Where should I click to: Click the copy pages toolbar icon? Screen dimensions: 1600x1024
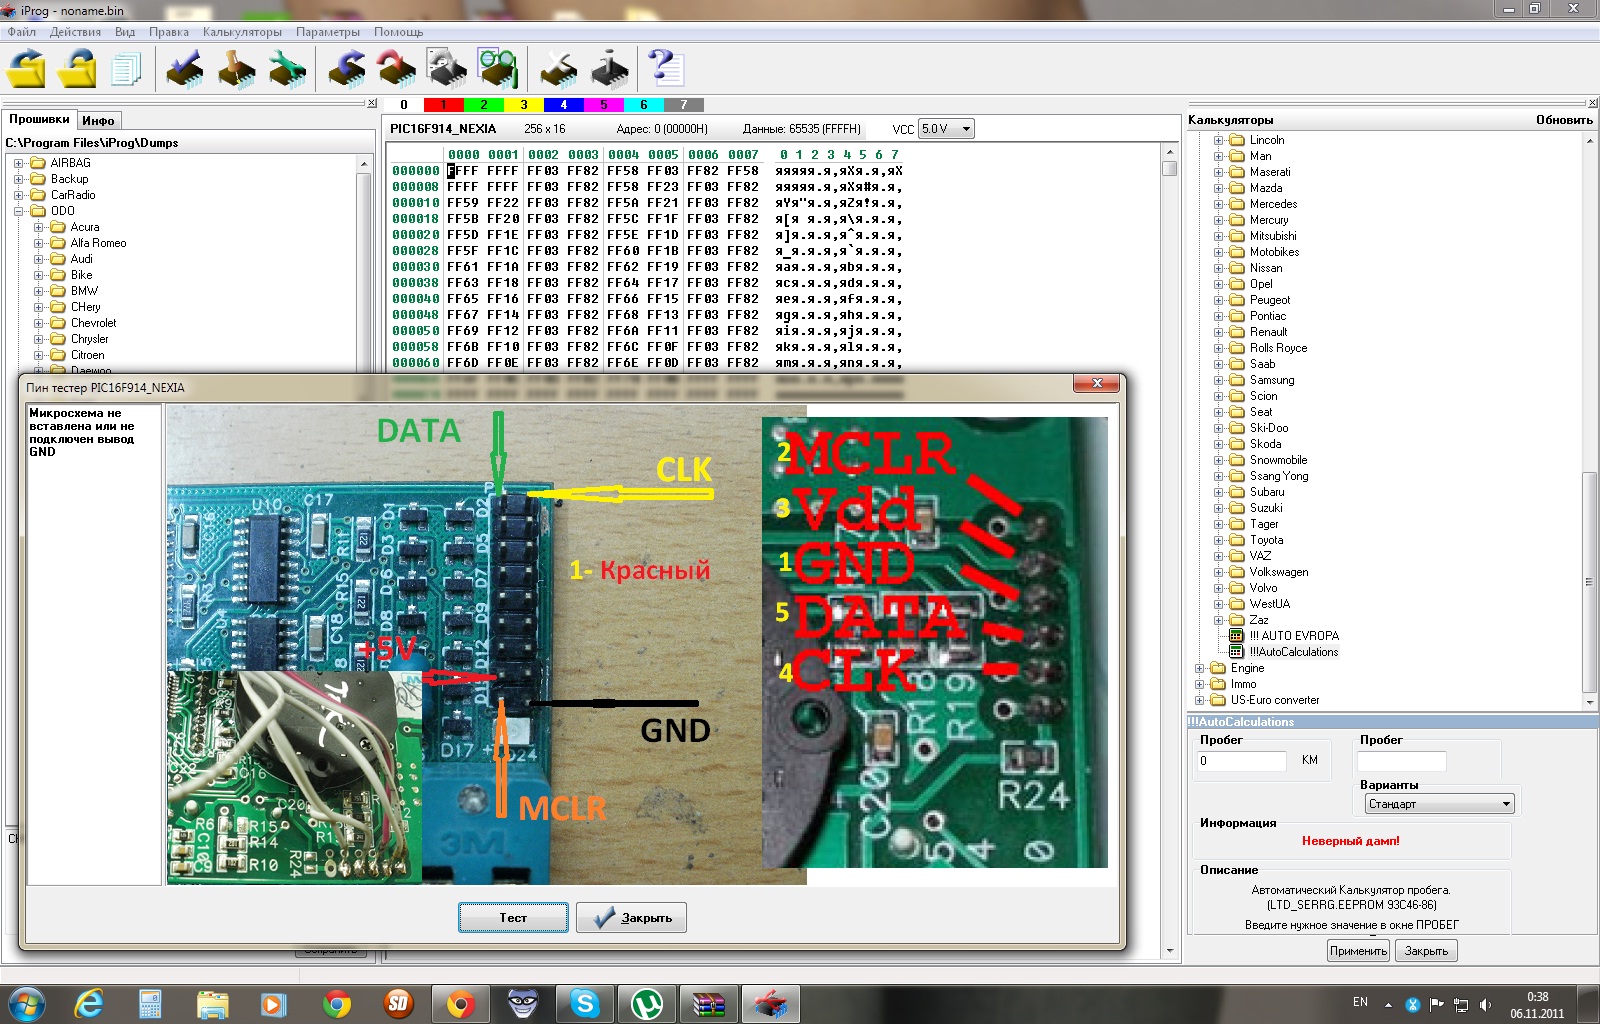pos(127,70)
